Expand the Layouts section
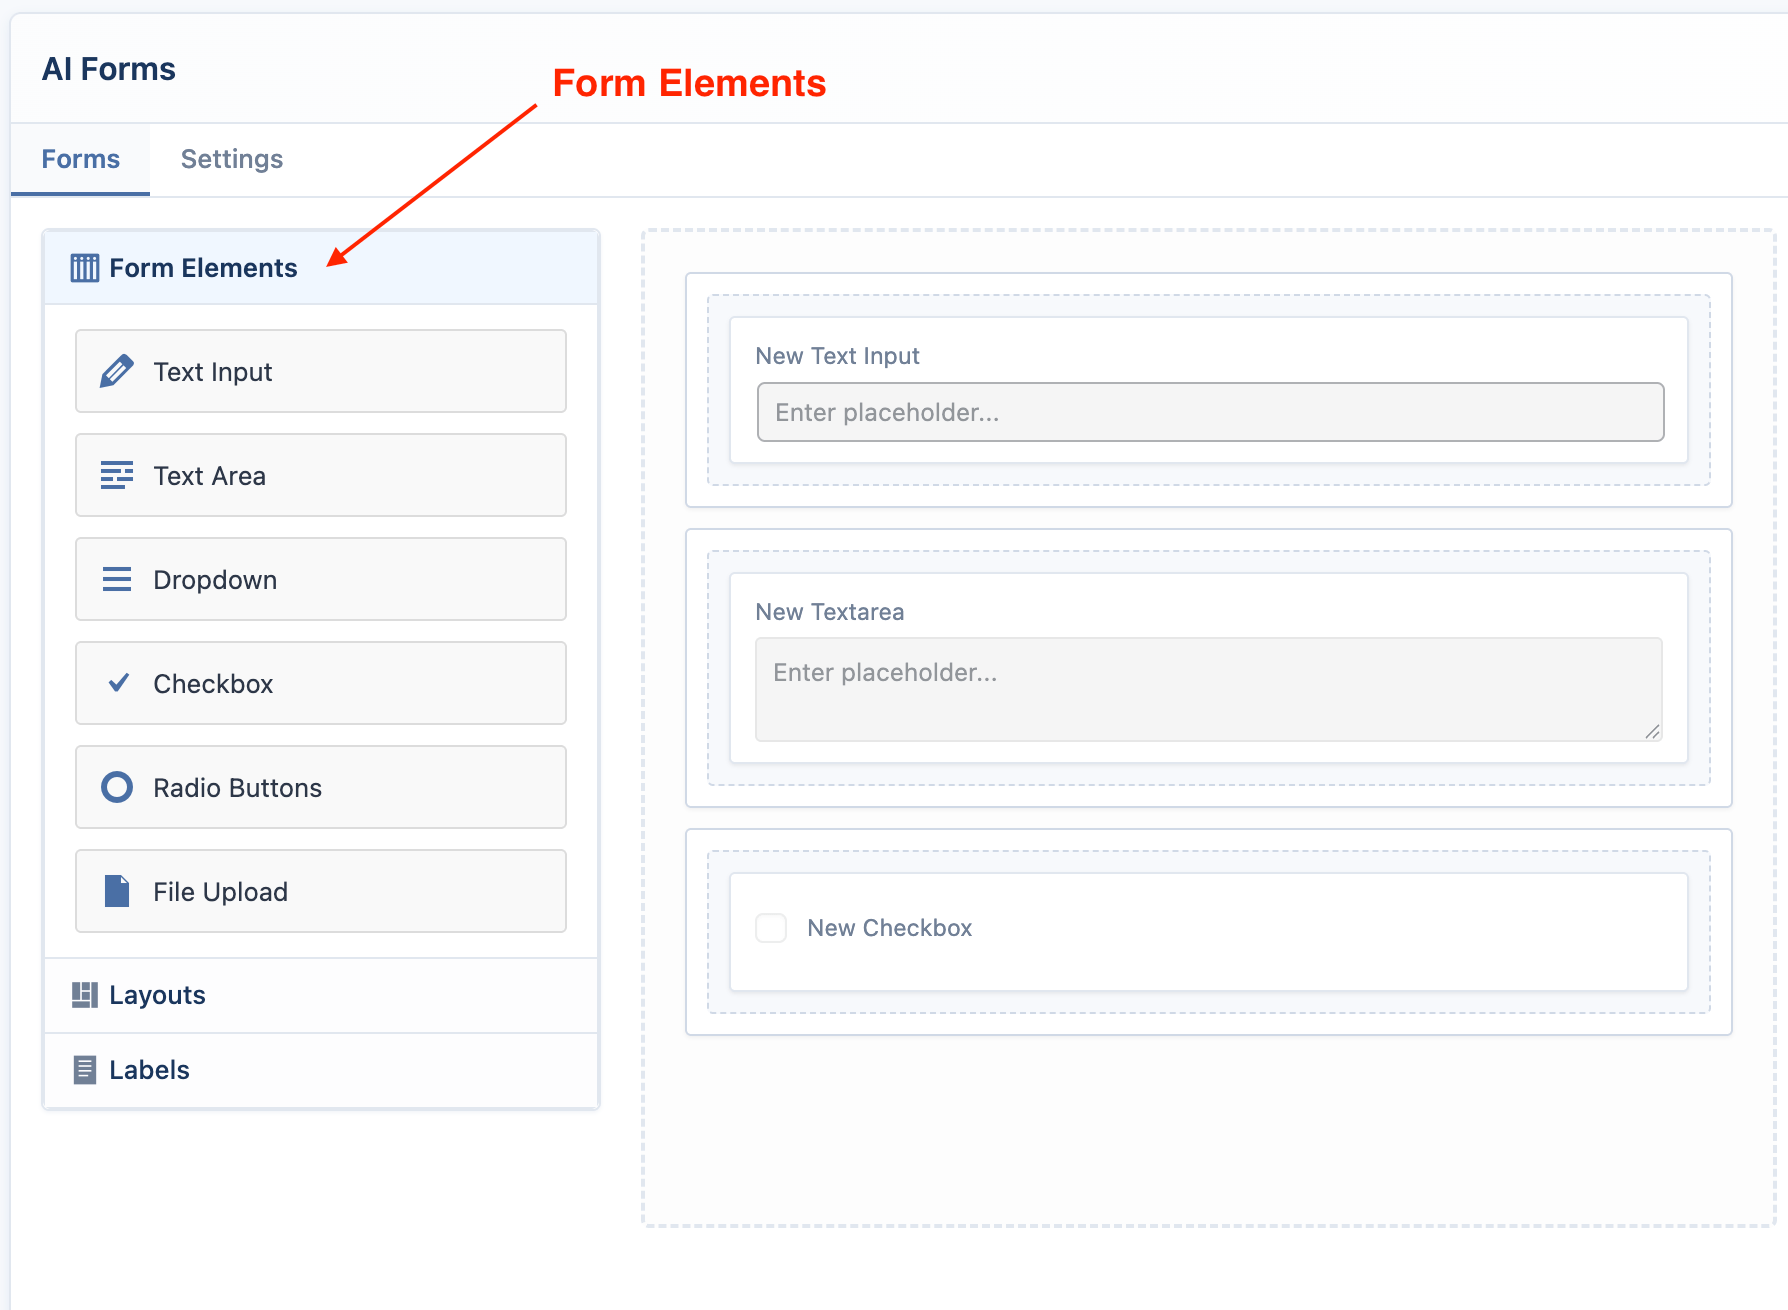The height and width of the screenshot is (1310, 1788). pyautogui.click(x=321, y=995)
